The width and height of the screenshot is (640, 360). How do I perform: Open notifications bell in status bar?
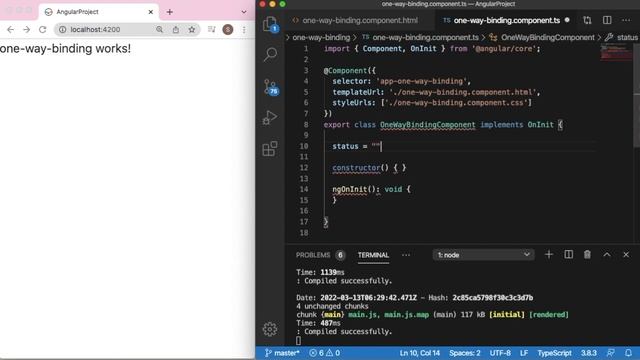(x=628, y=353)
